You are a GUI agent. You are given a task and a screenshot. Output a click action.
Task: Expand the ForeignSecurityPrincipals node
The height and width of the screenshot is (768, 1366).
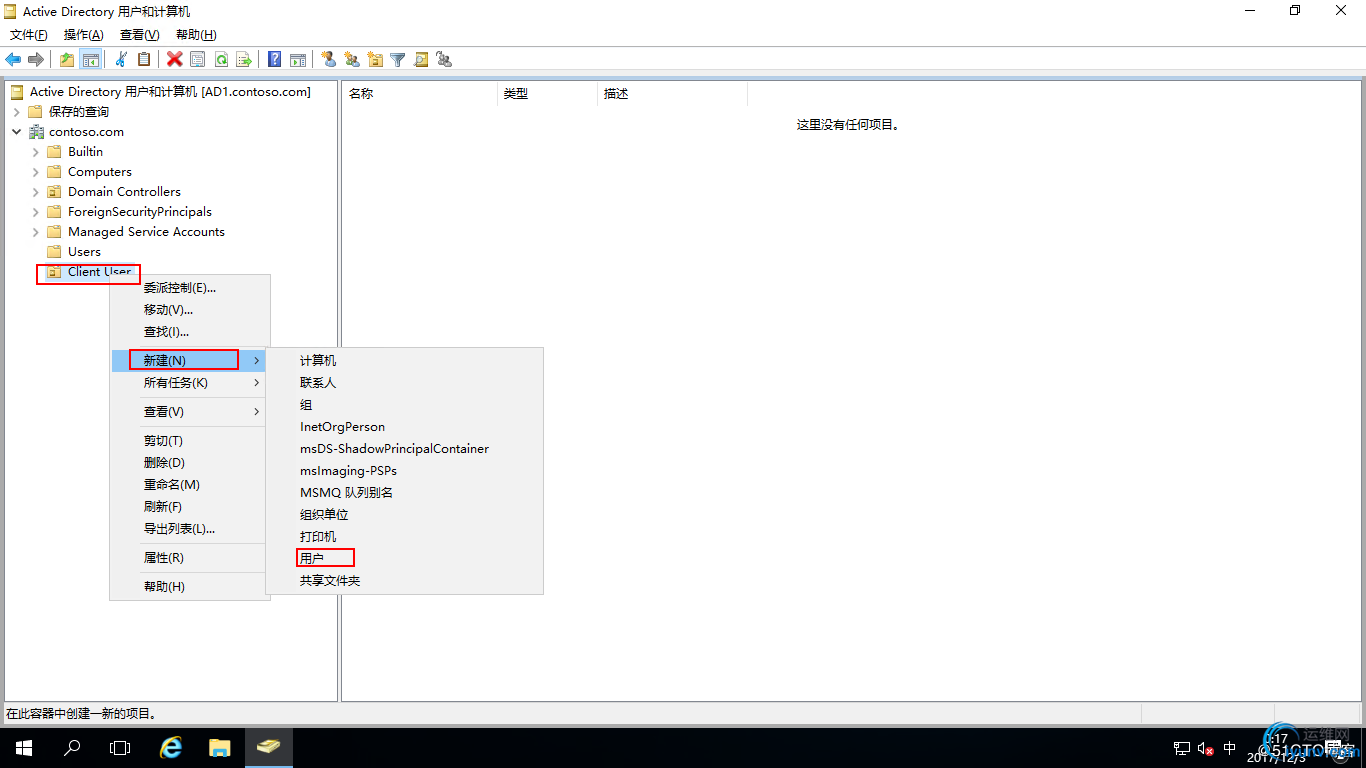click(x=36, y=212)
